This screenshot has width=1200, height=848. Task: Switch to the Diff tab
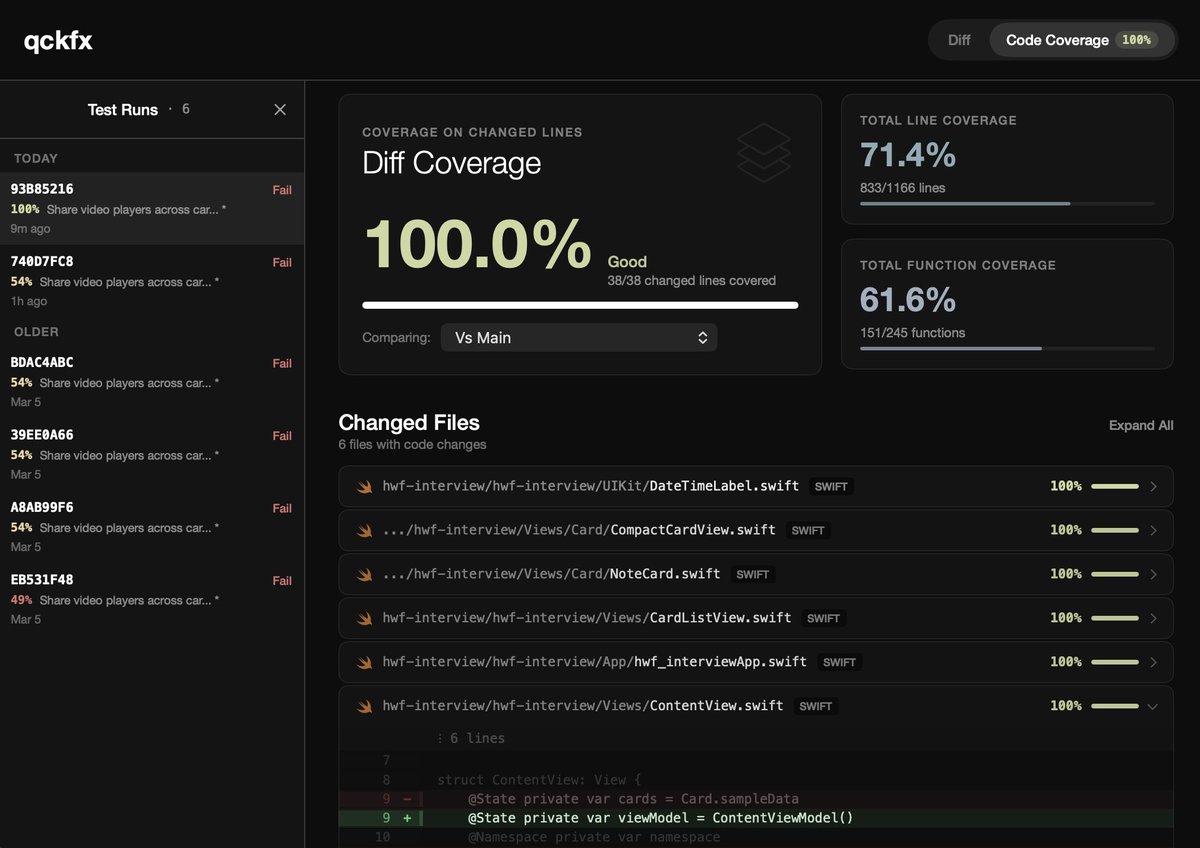959,40
